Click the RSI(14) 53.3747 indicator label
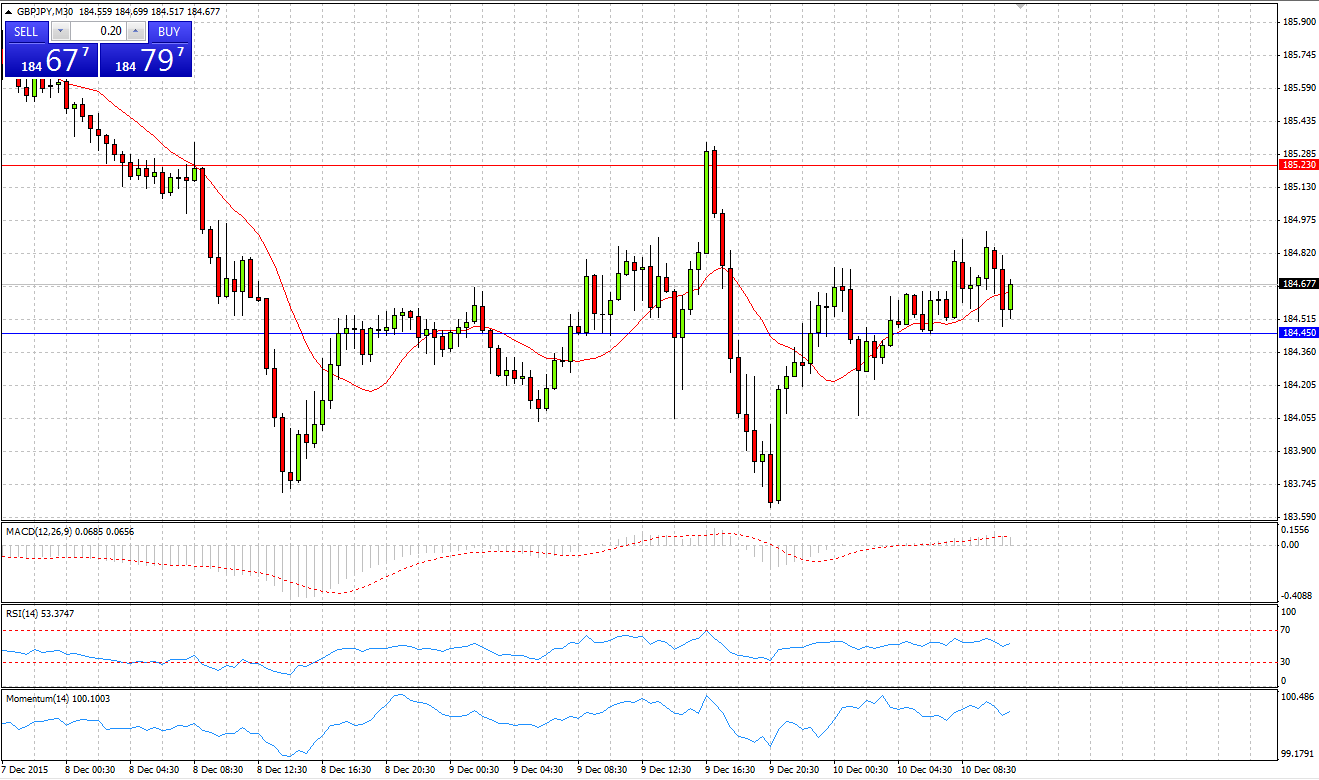The width and height of the screenshot is (1319, 780). click(x=40, y=614)
